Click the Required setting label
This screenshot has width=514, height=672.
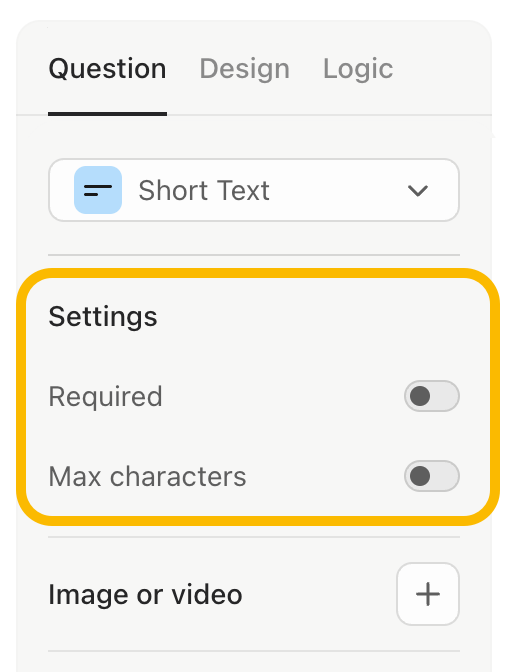[x=105, y=396]
